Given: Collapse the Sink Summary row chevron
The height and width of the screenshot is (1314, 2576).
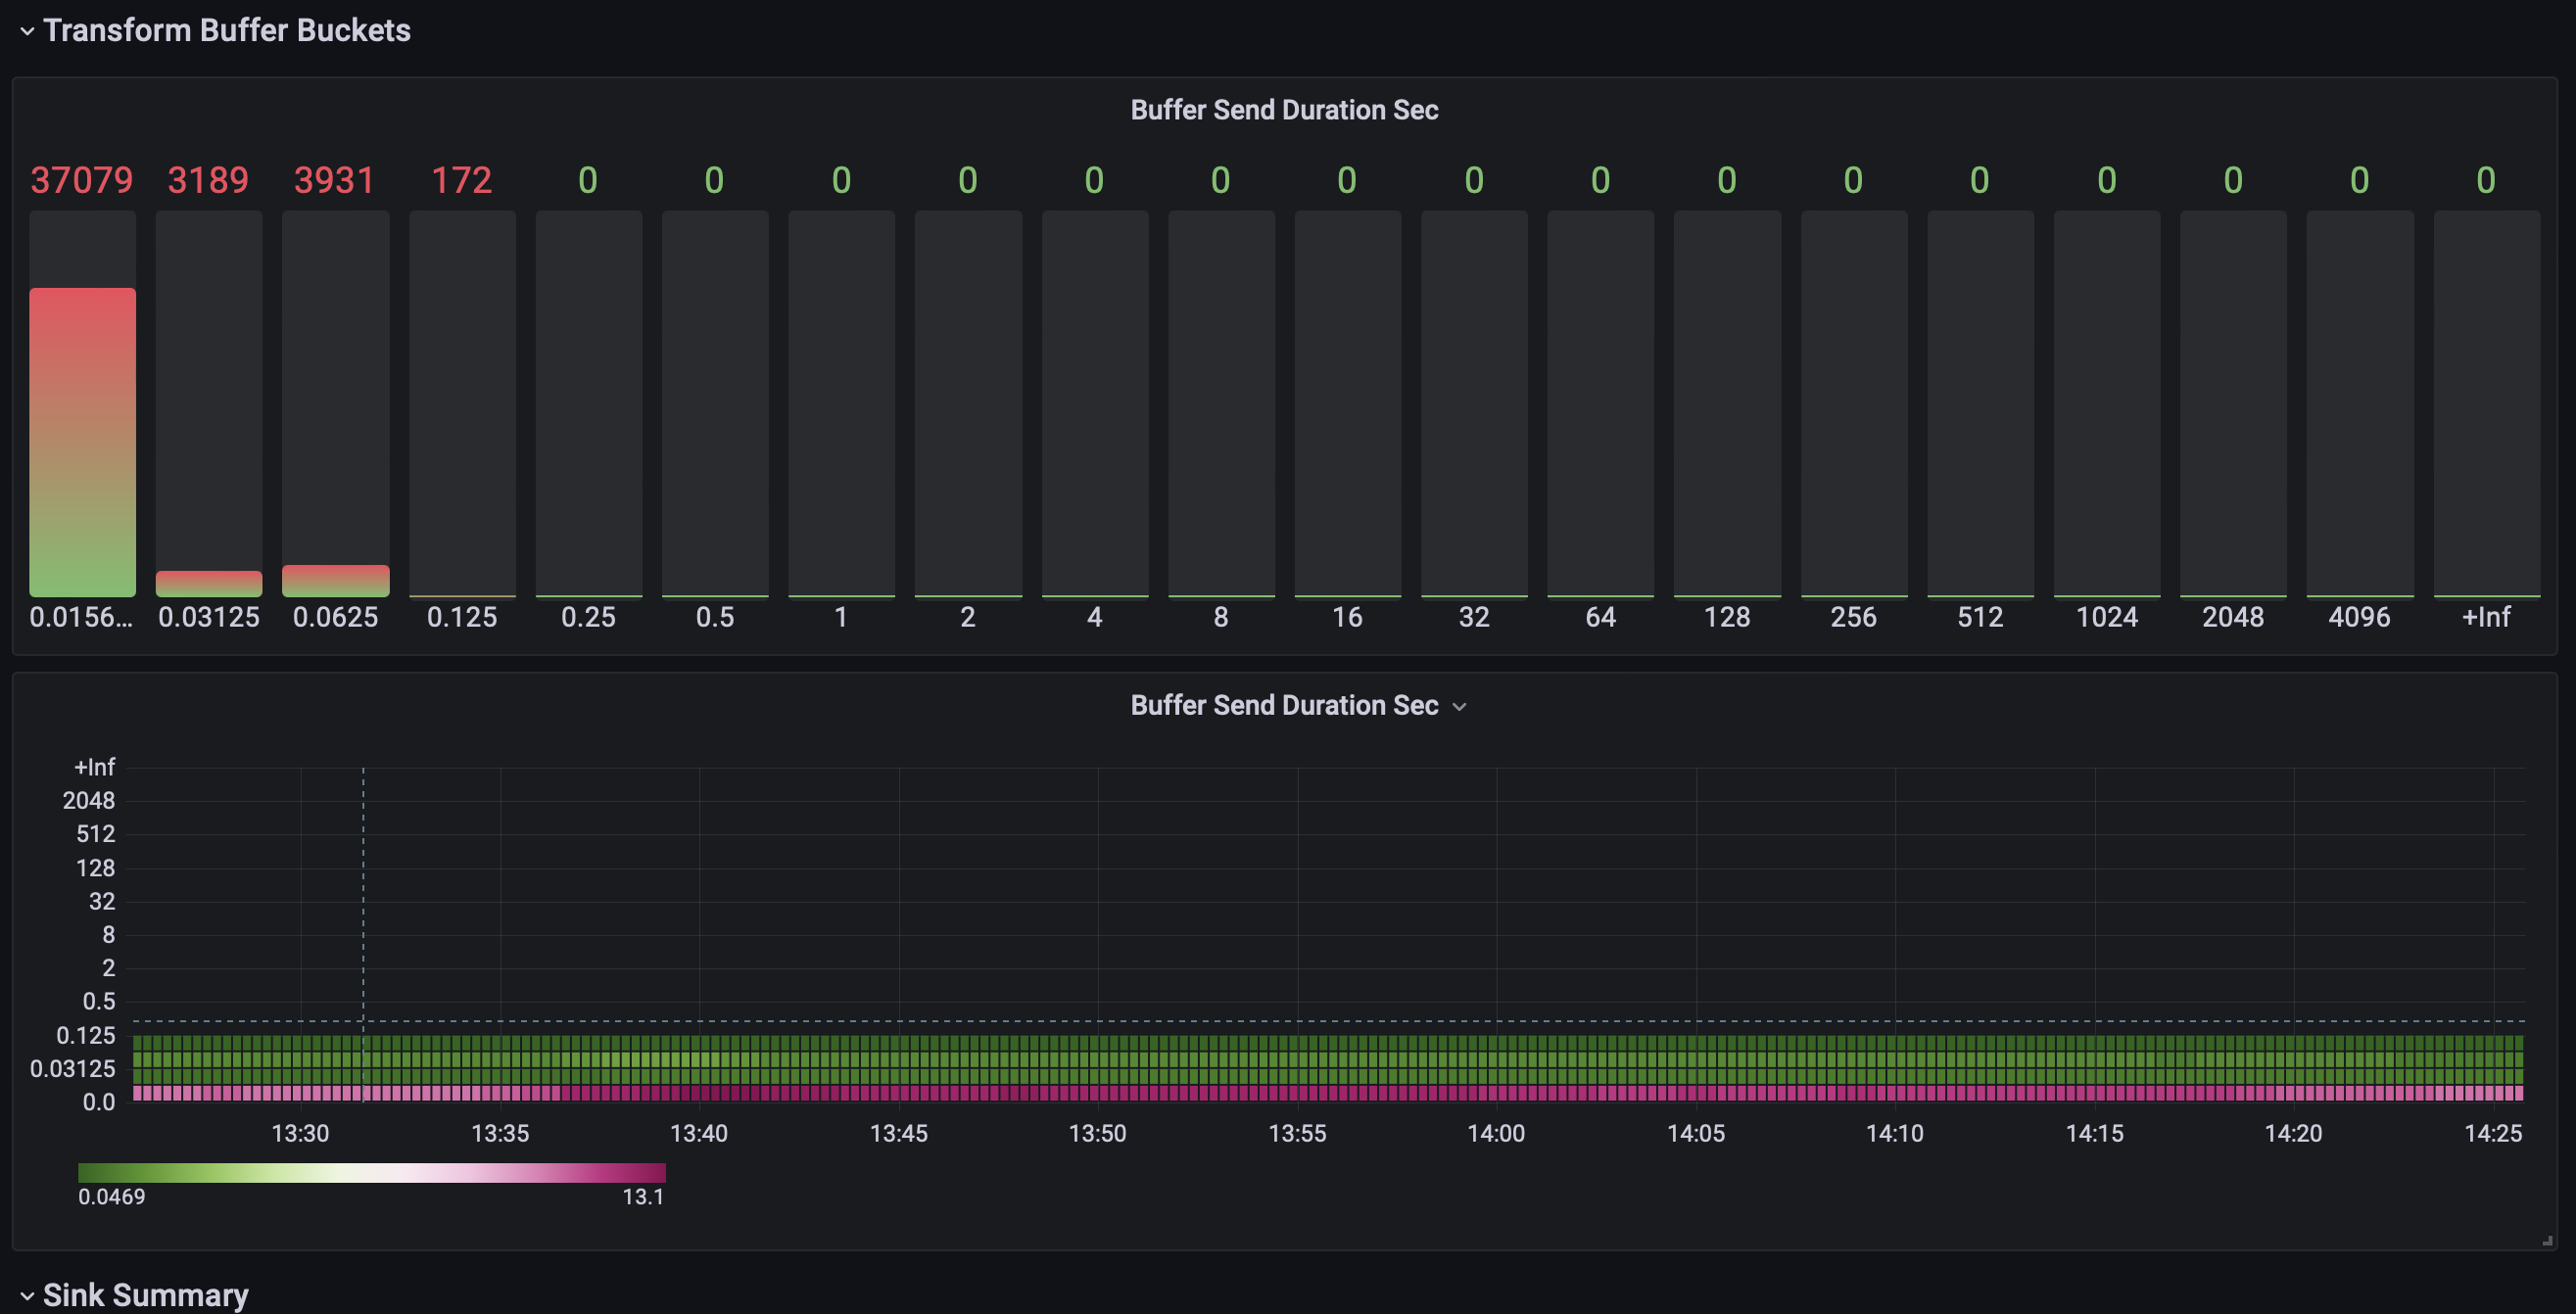Looking at the screenshot, I should 27,1296.
